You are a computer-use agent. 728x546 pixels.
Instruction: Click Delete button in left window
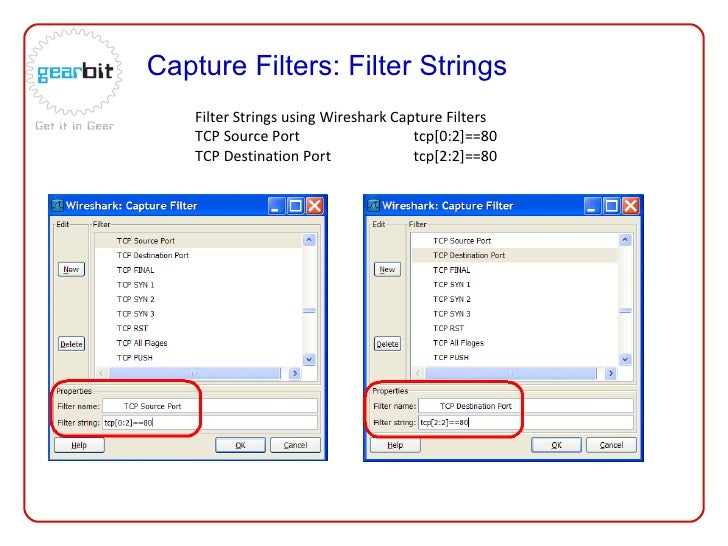[x=72, y=344]
